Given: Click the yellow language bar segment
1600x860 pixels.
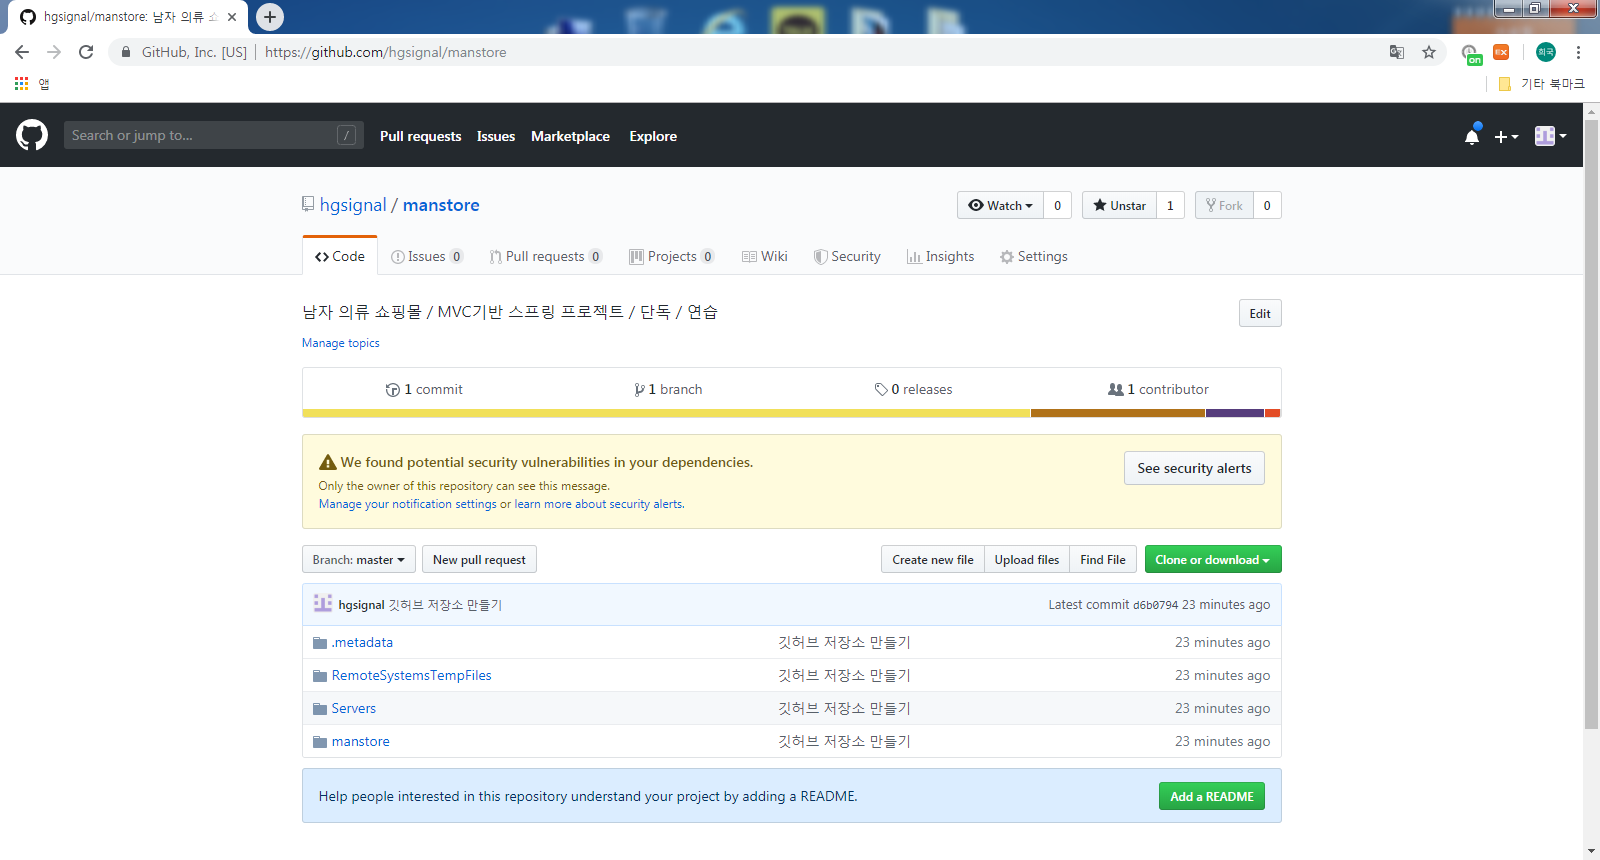Looking at the screenshot, I should click(666, 413).
